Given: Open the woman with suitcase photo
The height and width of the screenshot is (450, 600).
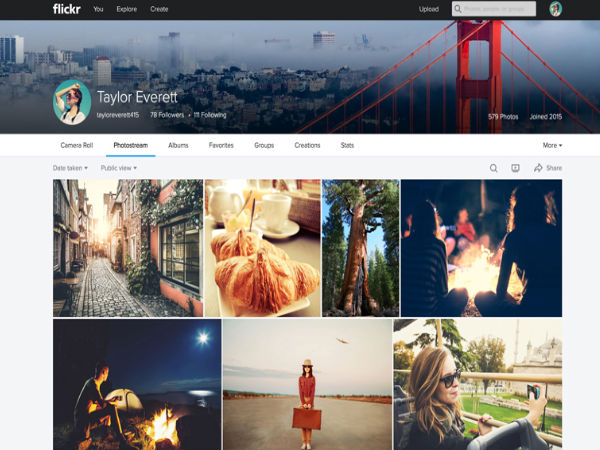Looking at the screenshot, I should coord(307,384).
